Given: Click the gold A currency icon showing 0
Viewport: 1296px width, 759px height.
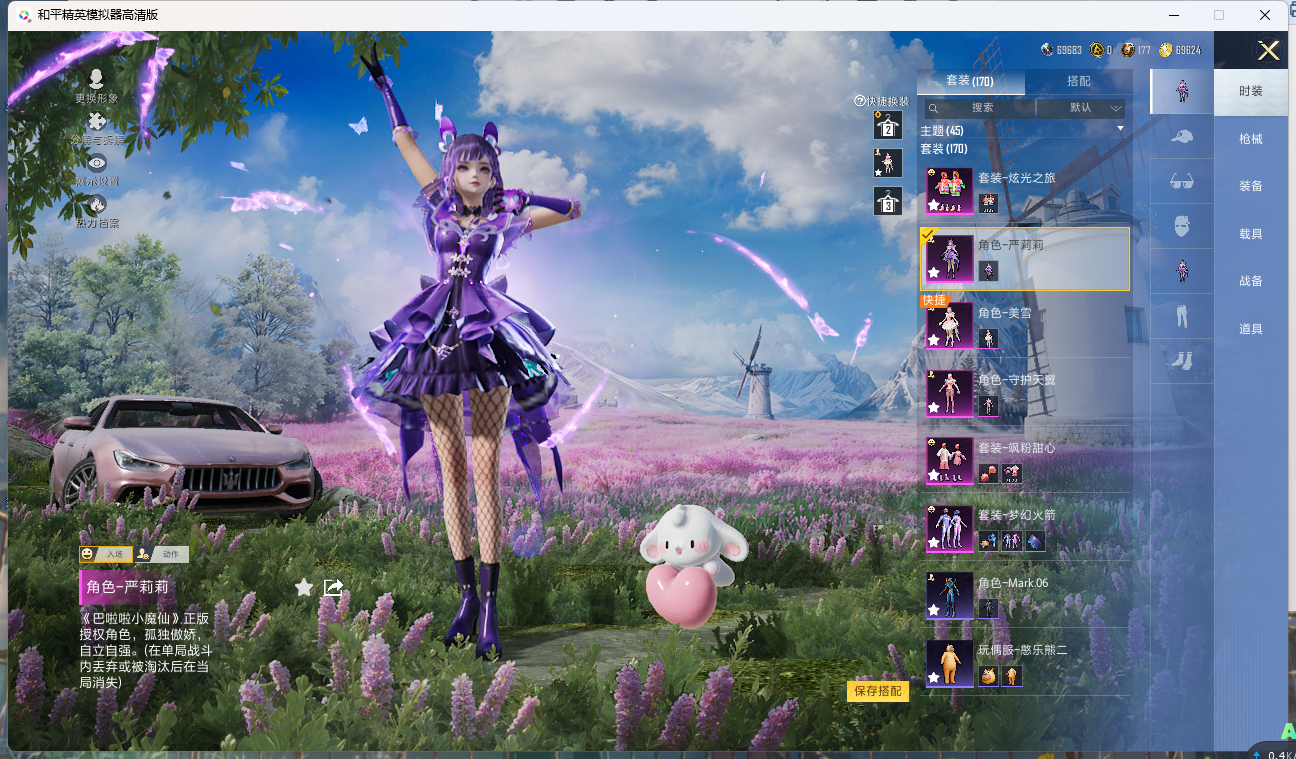Looking at the screenshot, I should 1097,49.
